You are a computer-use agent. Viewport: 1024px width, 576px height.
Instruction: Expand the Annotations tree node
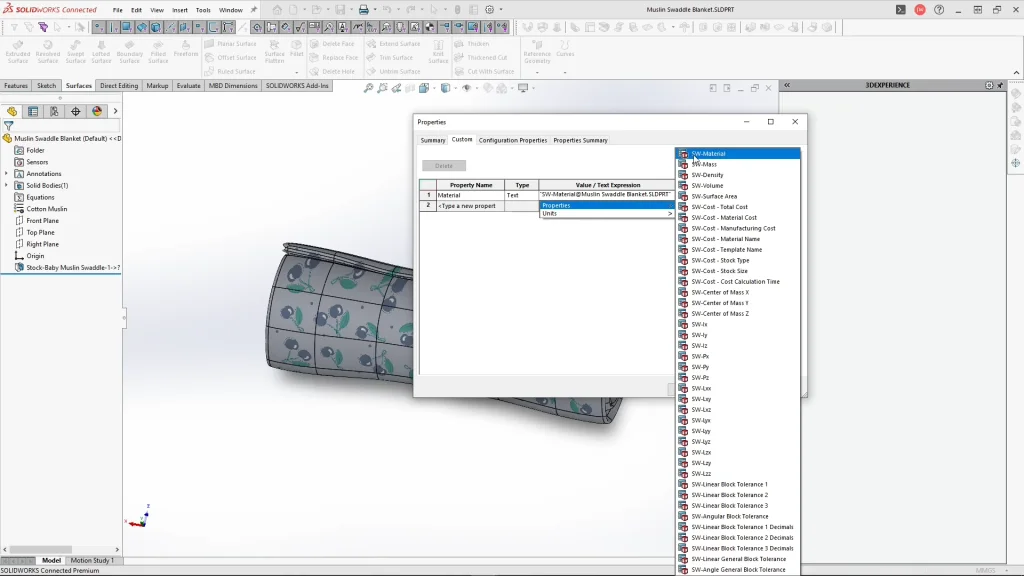(7, 174)
